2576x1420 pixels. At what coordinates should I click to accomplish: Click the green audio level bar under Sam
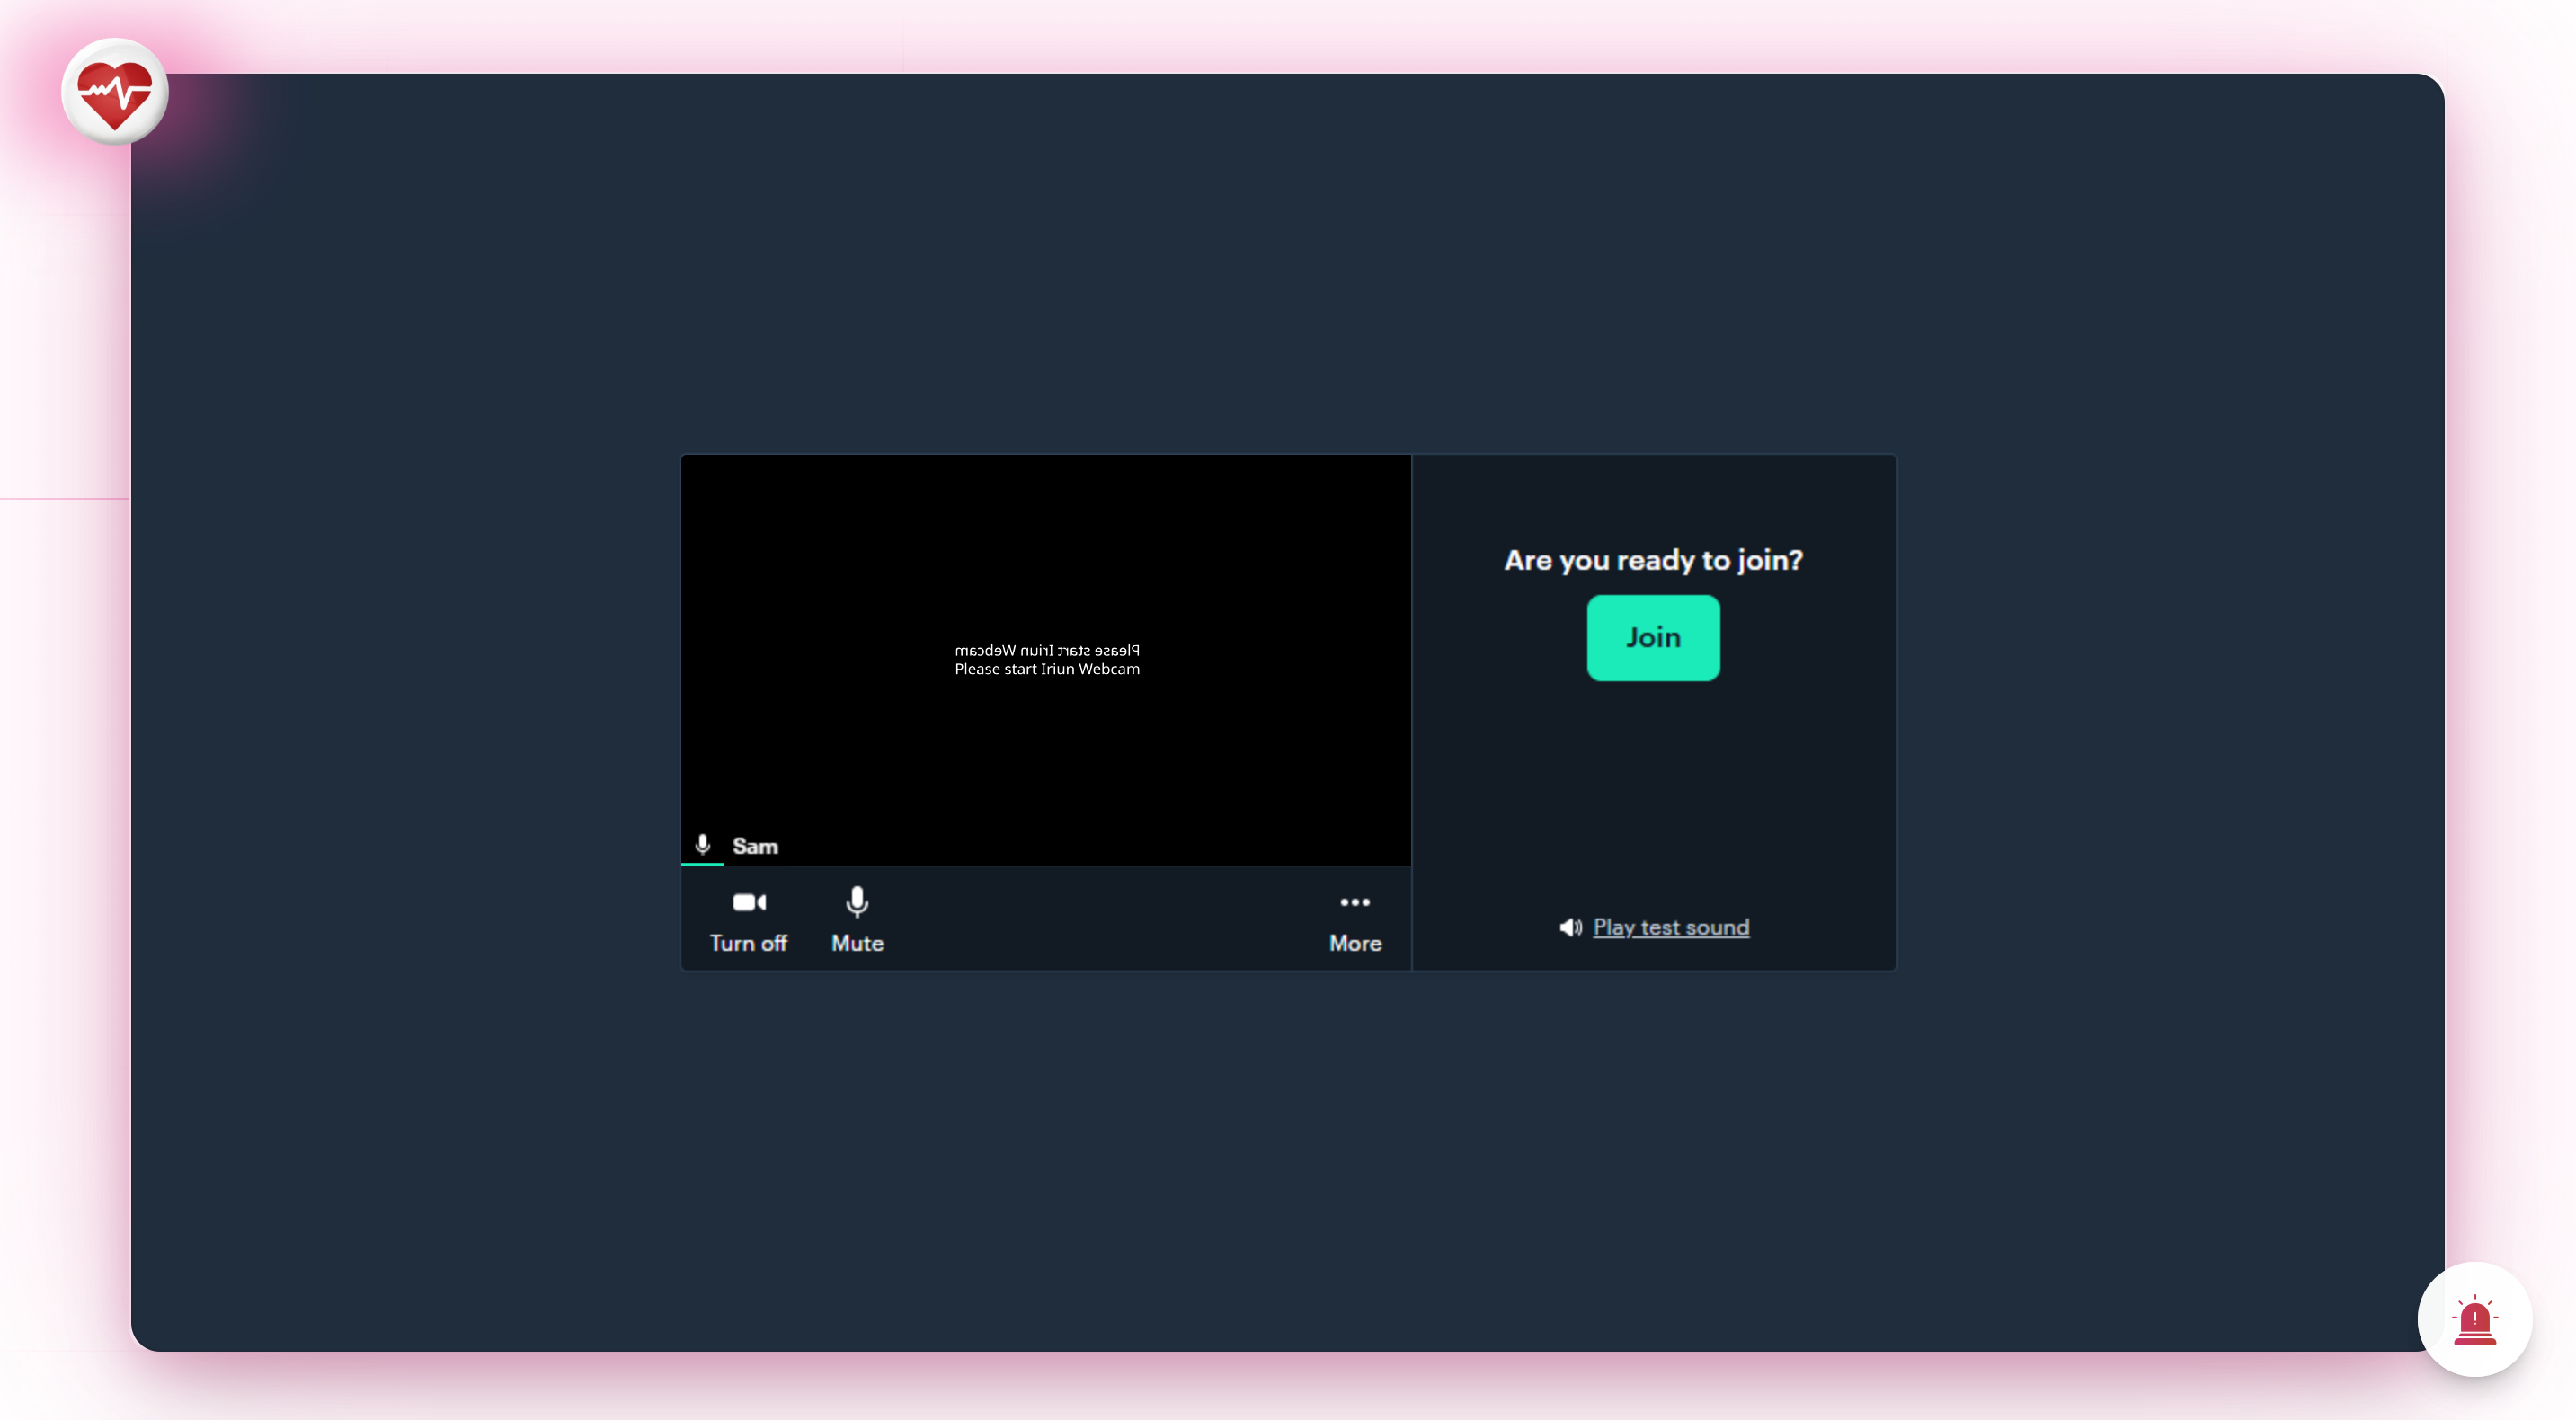click(702, 864)
